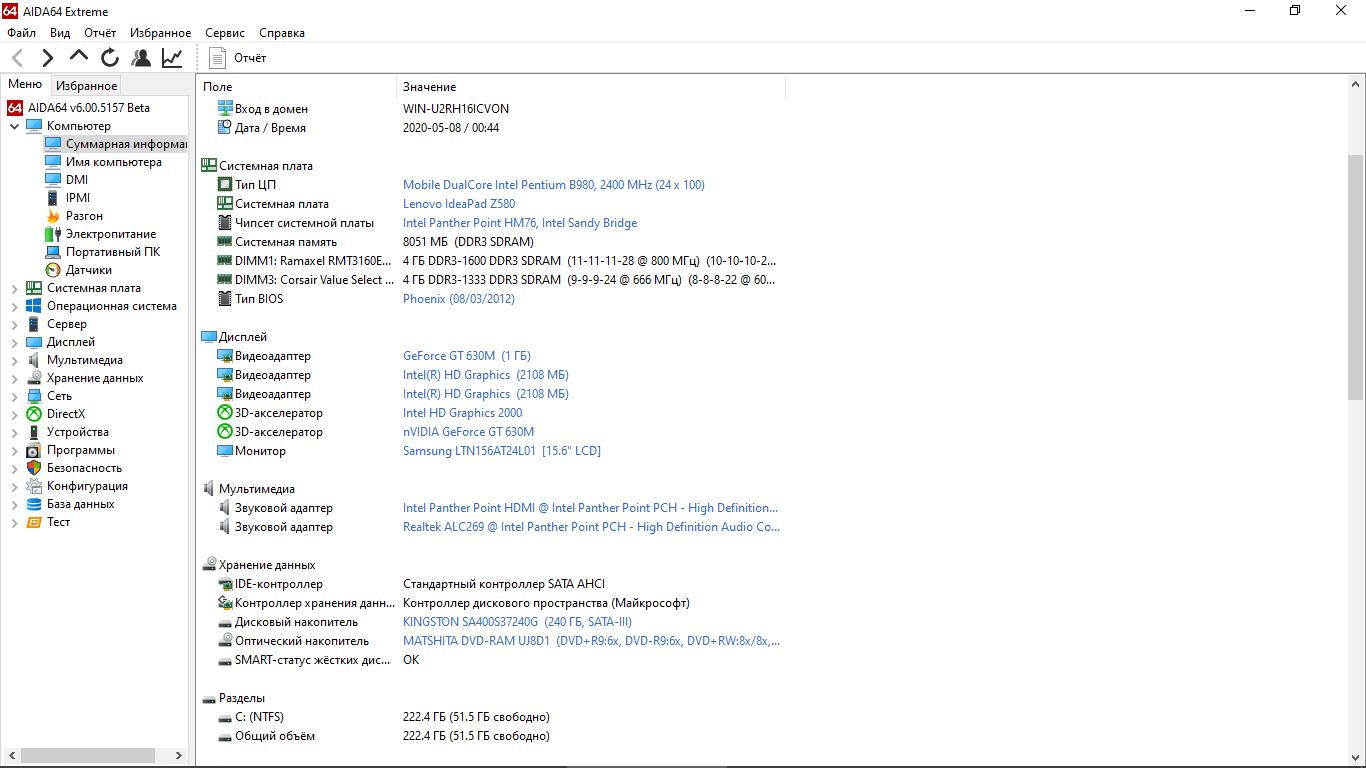Click the Устройства tree icon
This screenshot has width=1366, height=768.
[34, 432]
